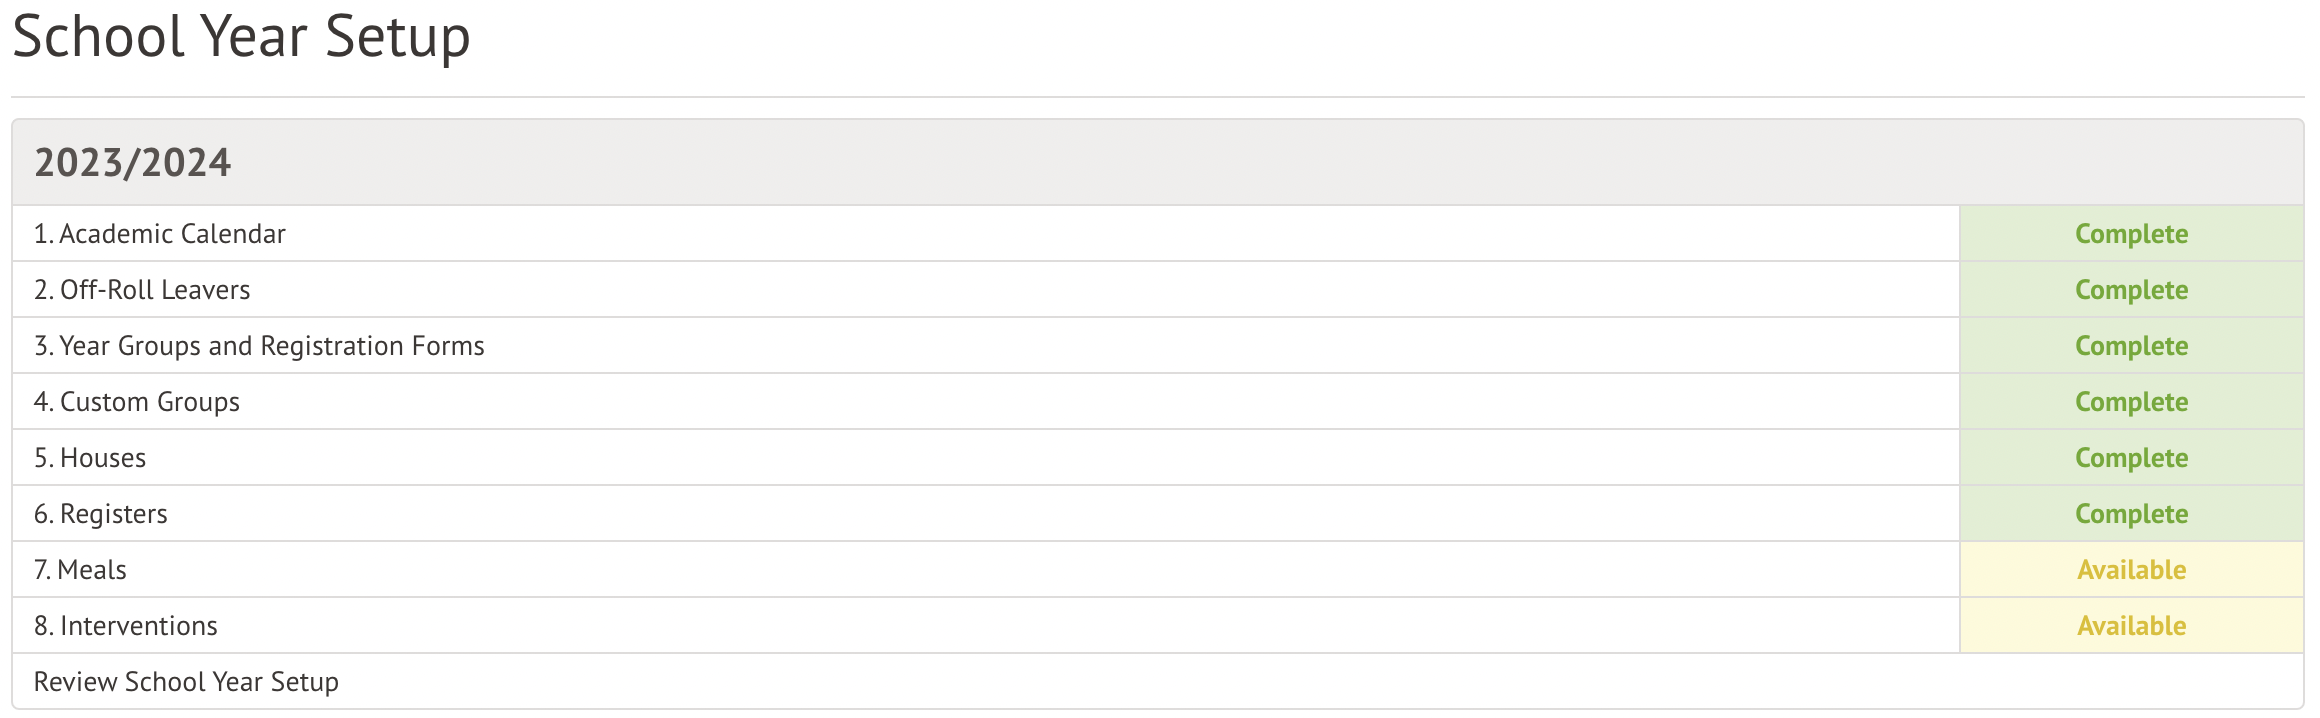
Task: Click the School Year Setup page title
Action: (x=241, y=37)
